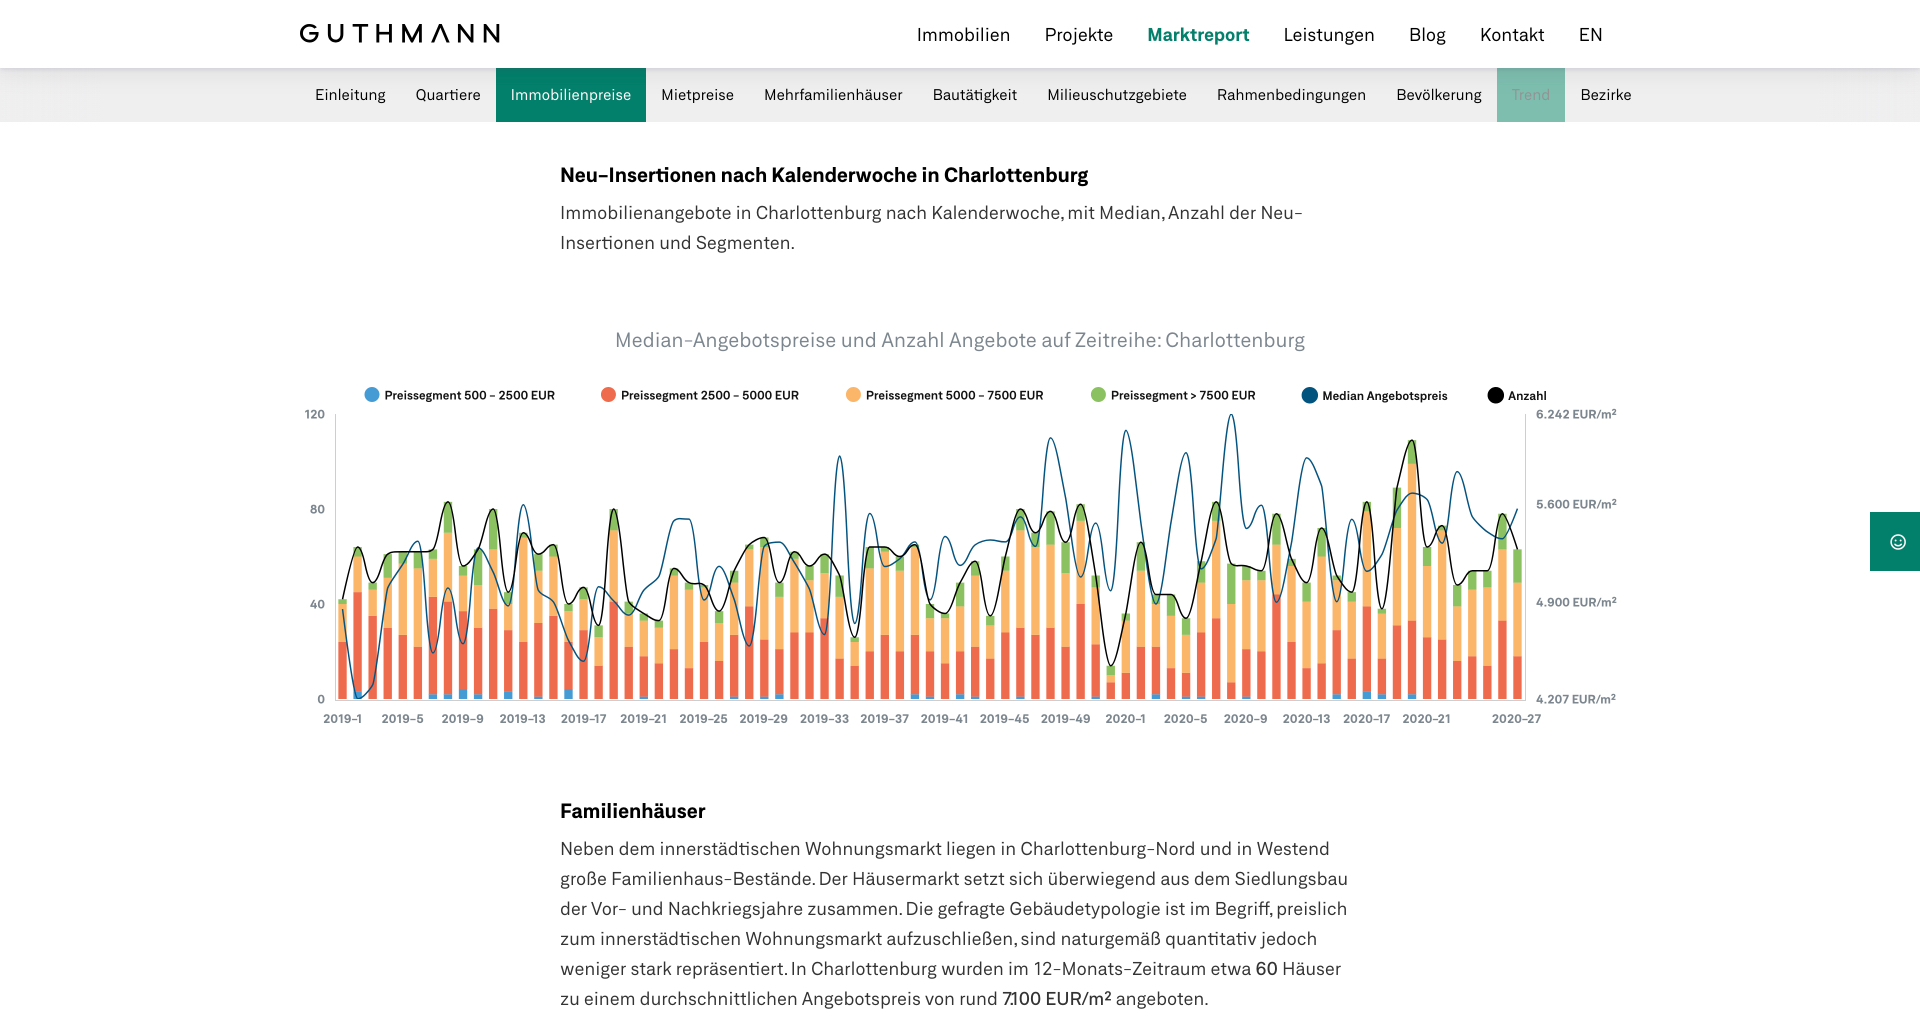Open the Immobilien menu

[963, 35]
